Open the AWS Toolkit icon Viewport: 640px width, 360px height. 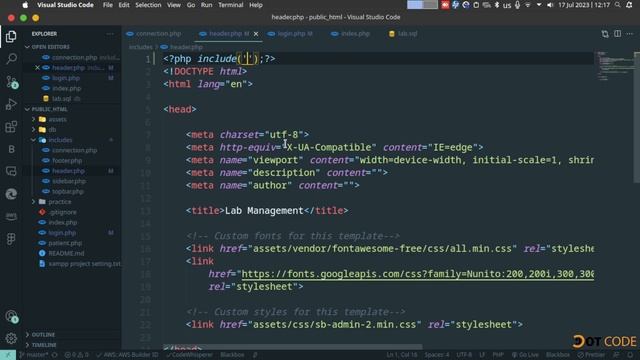[11, 216]
